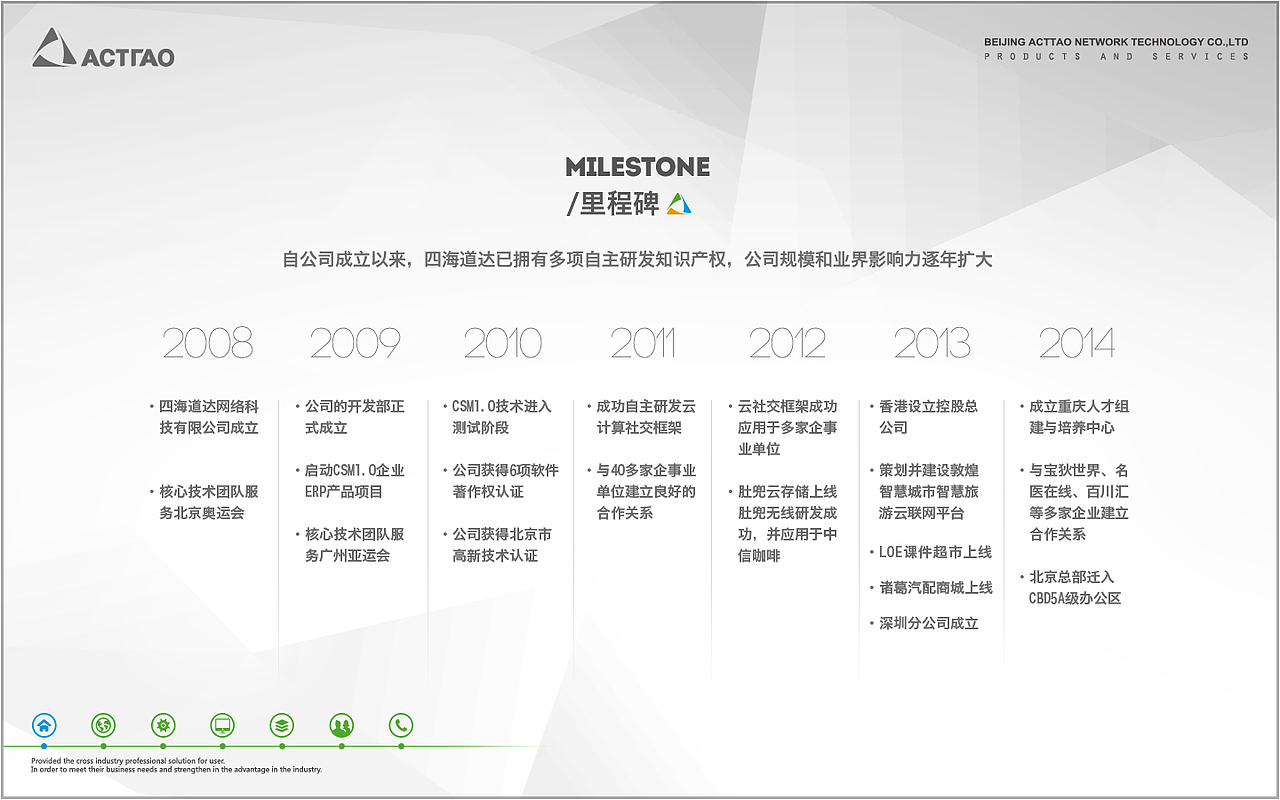The image size is (1280, 800).
Task: Select the 2012 year heading
Action: click(787, 344)
